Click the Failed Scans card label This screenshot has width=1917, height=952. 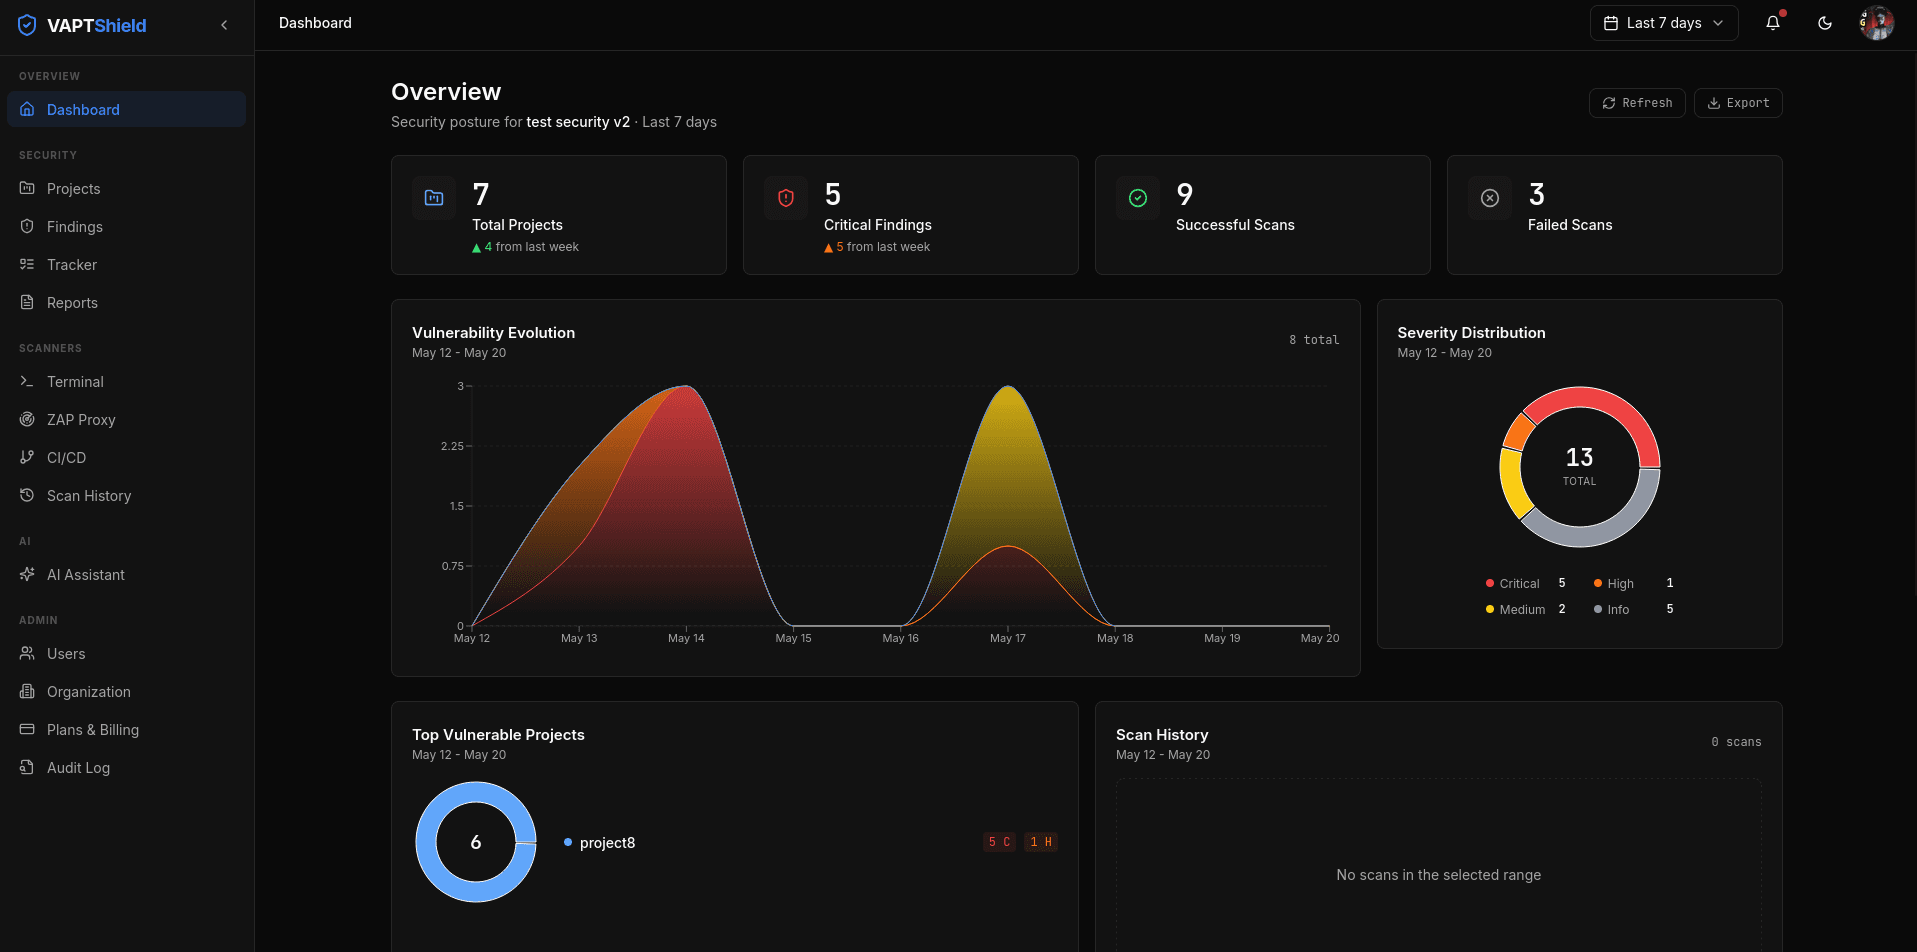pos(1570,225)
